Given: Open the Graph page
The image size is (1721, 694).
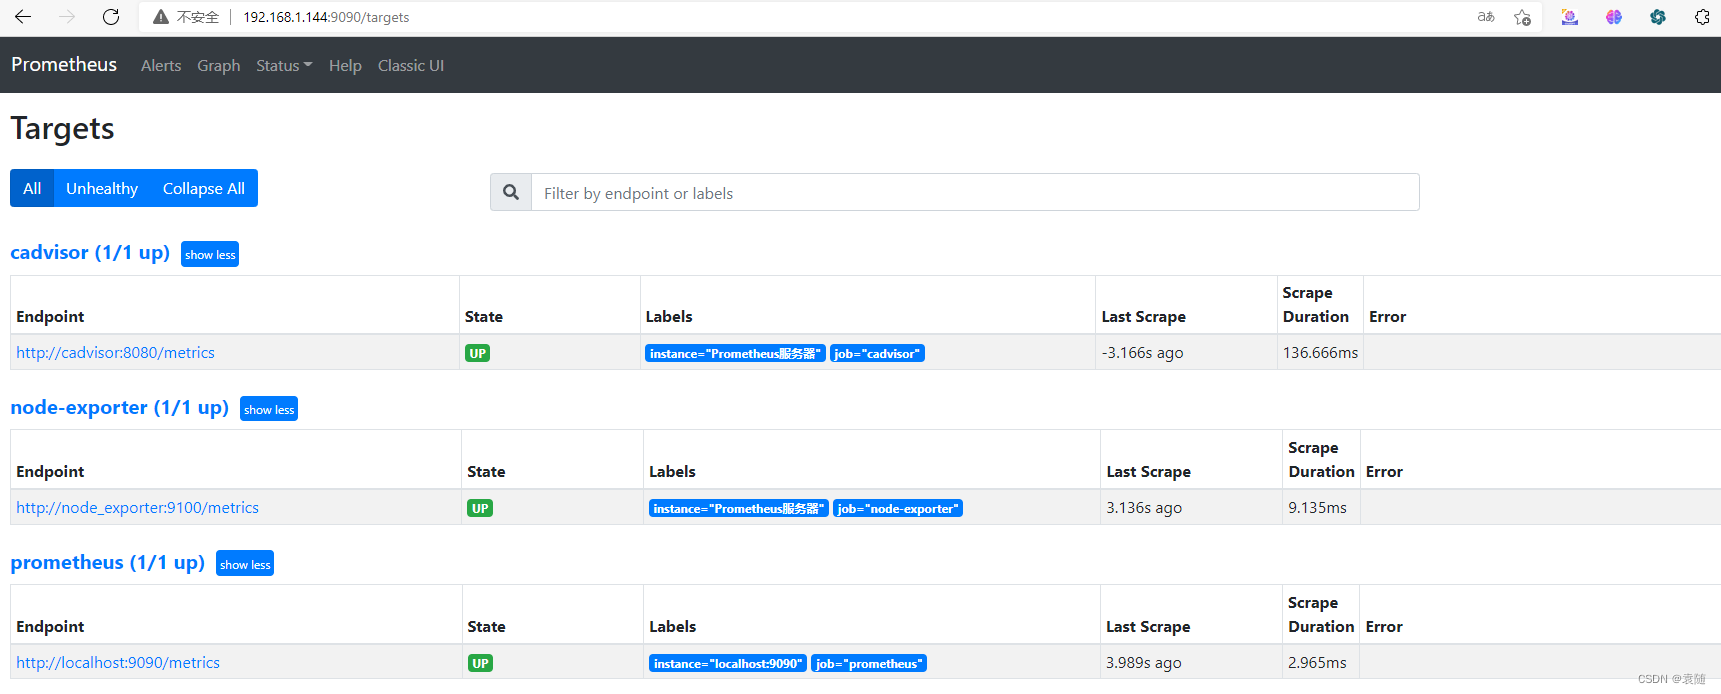Looking at the screenshot, I should [218, 65].
